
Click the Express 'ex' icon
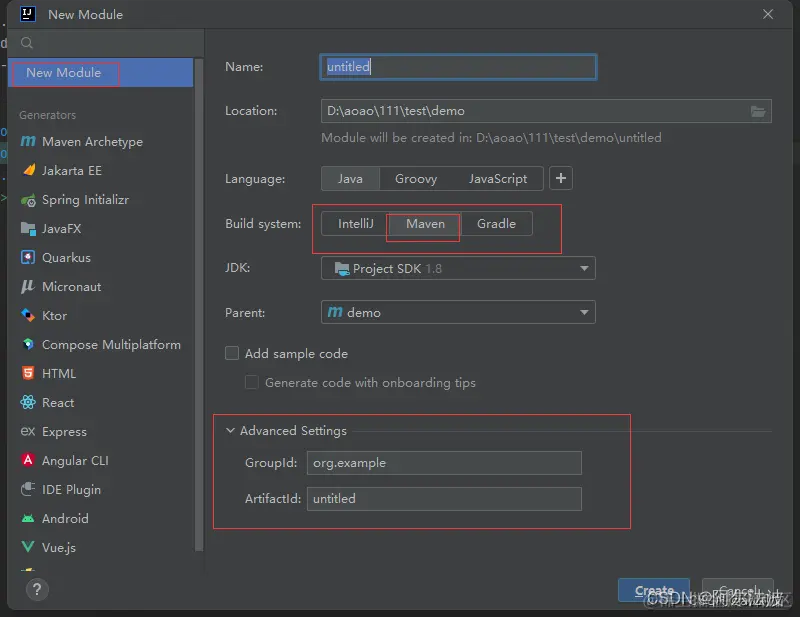28,431
